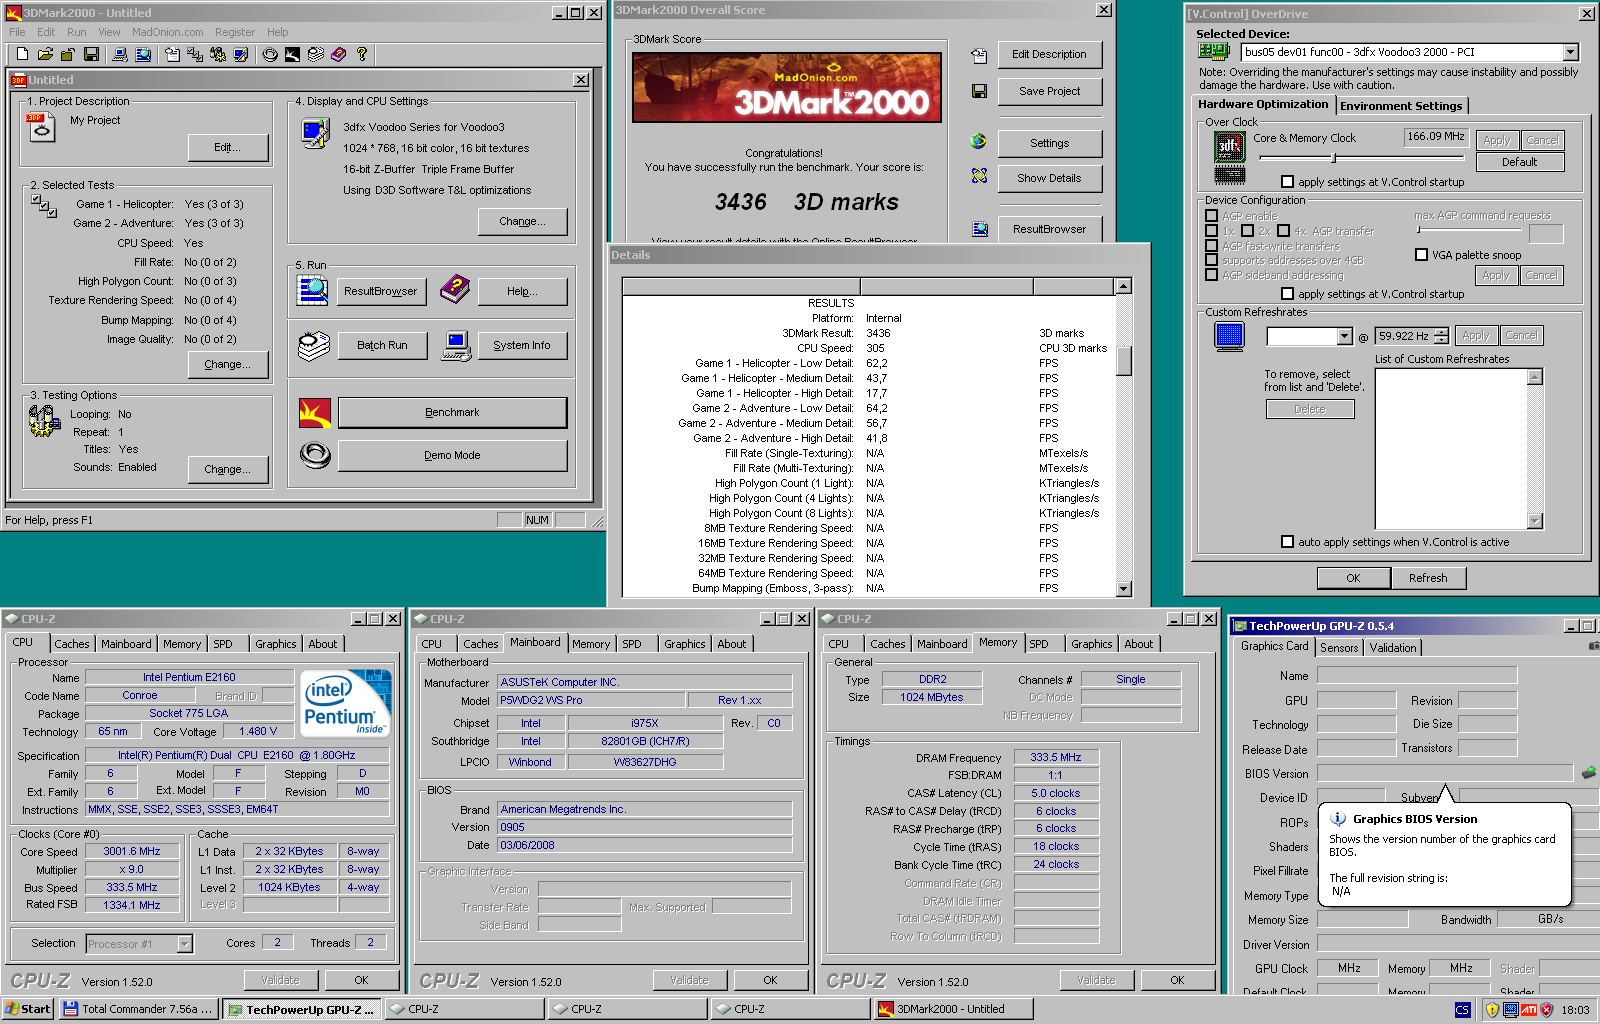Click the icon beside Edit Description button
The width and height of the screenshot is (1600, 1024).
[979, 55]
